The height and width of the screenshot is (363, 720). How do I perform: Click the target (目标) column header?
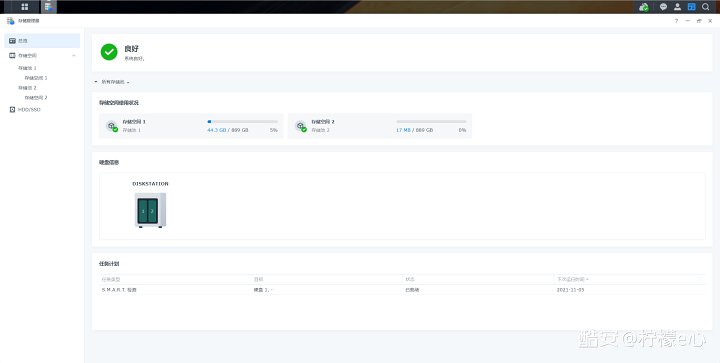pos(259,279)
